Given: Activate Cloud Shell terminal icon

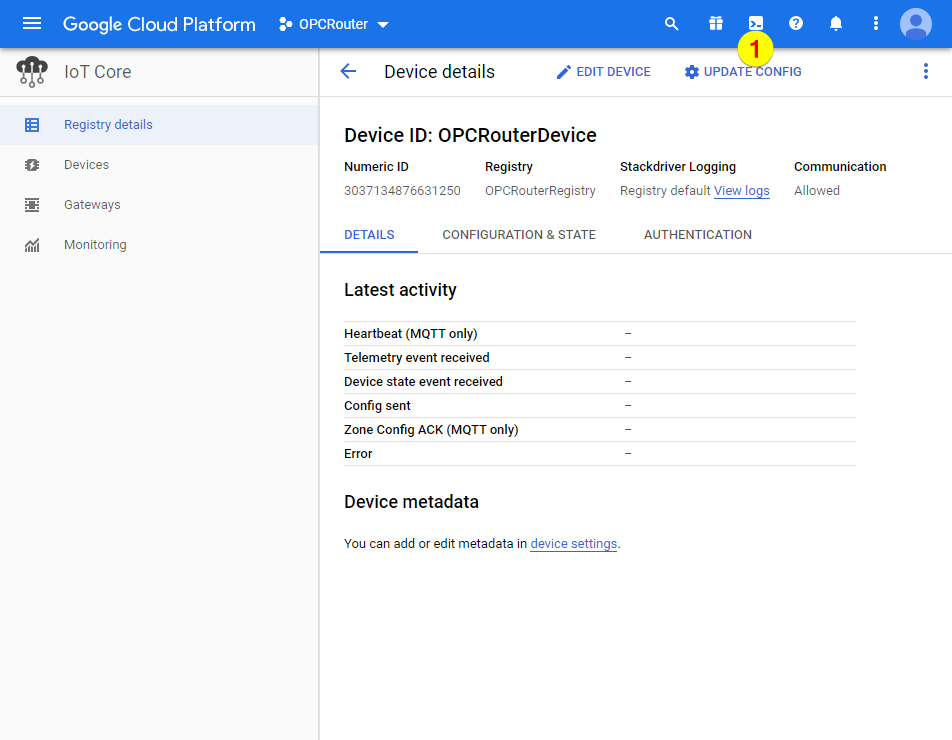Looking at the screenshot, I should 756,23.
